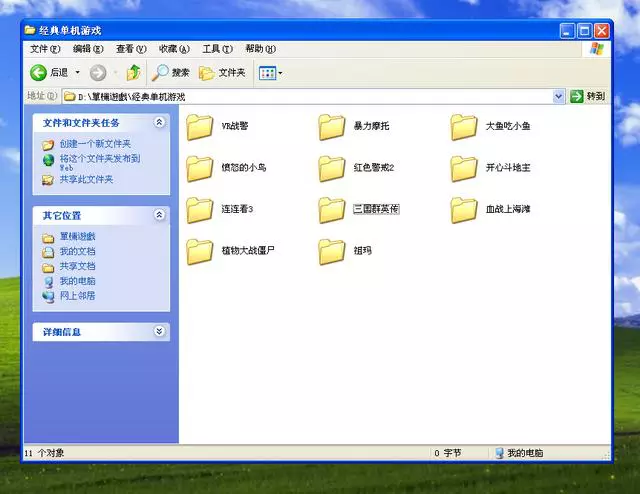
Task: Open the 查看(V) menu
Action: click(131, 49)
